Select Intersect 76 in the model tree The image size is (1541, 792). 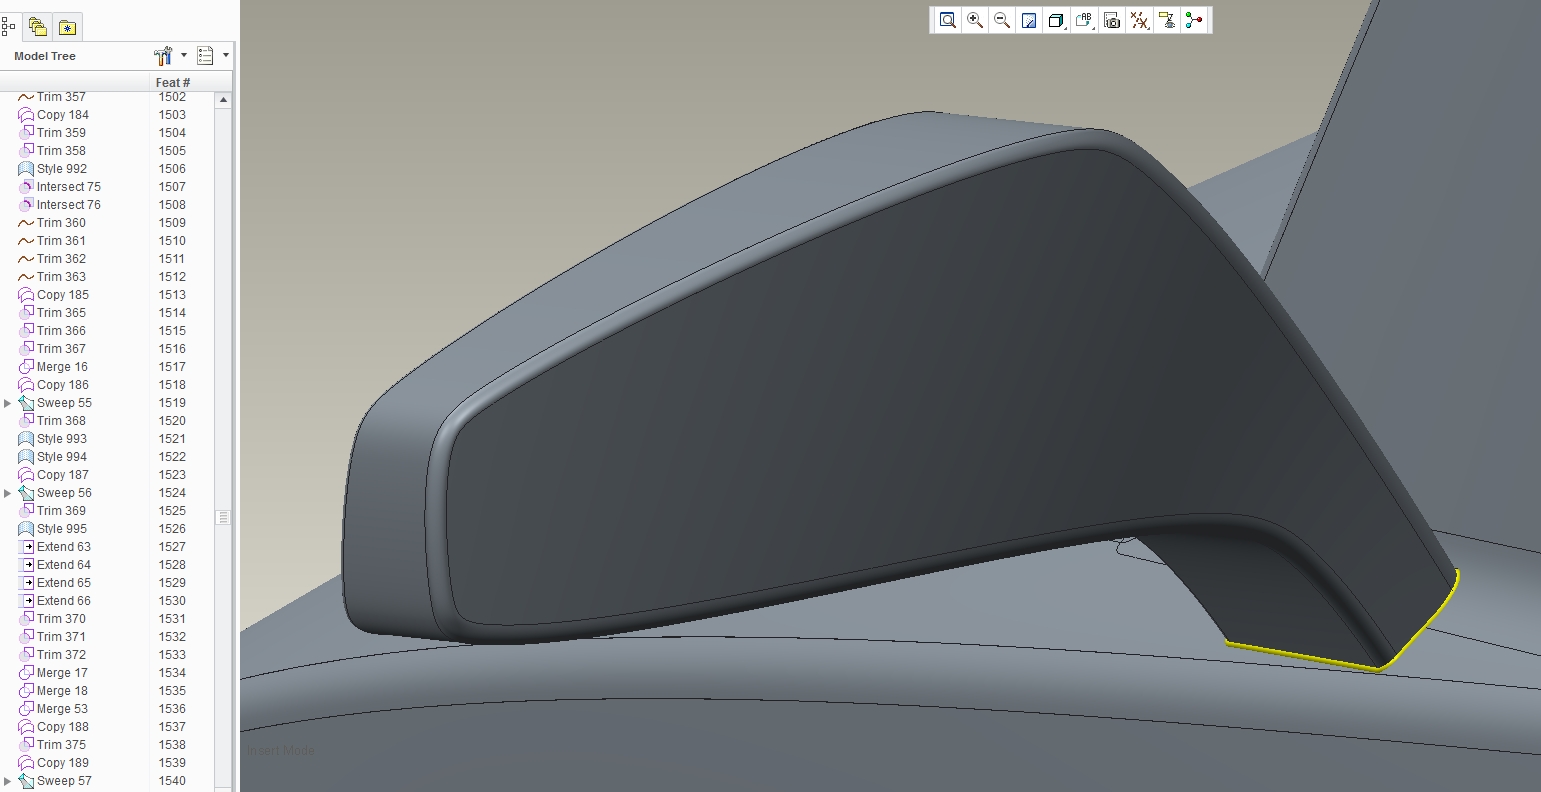(x=69, y=205)
